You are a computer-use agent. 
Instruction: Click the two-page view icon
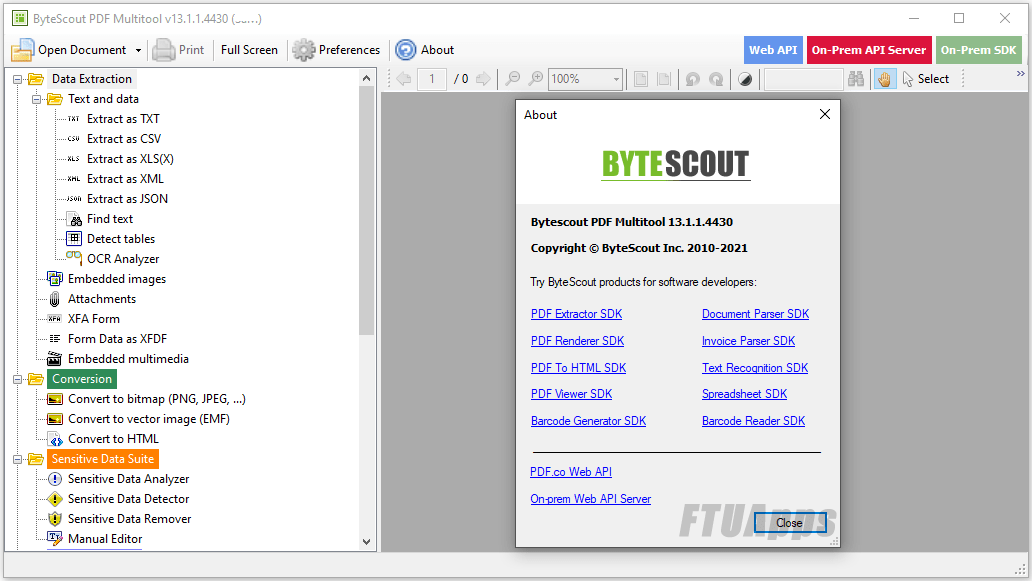coord(664,79)
